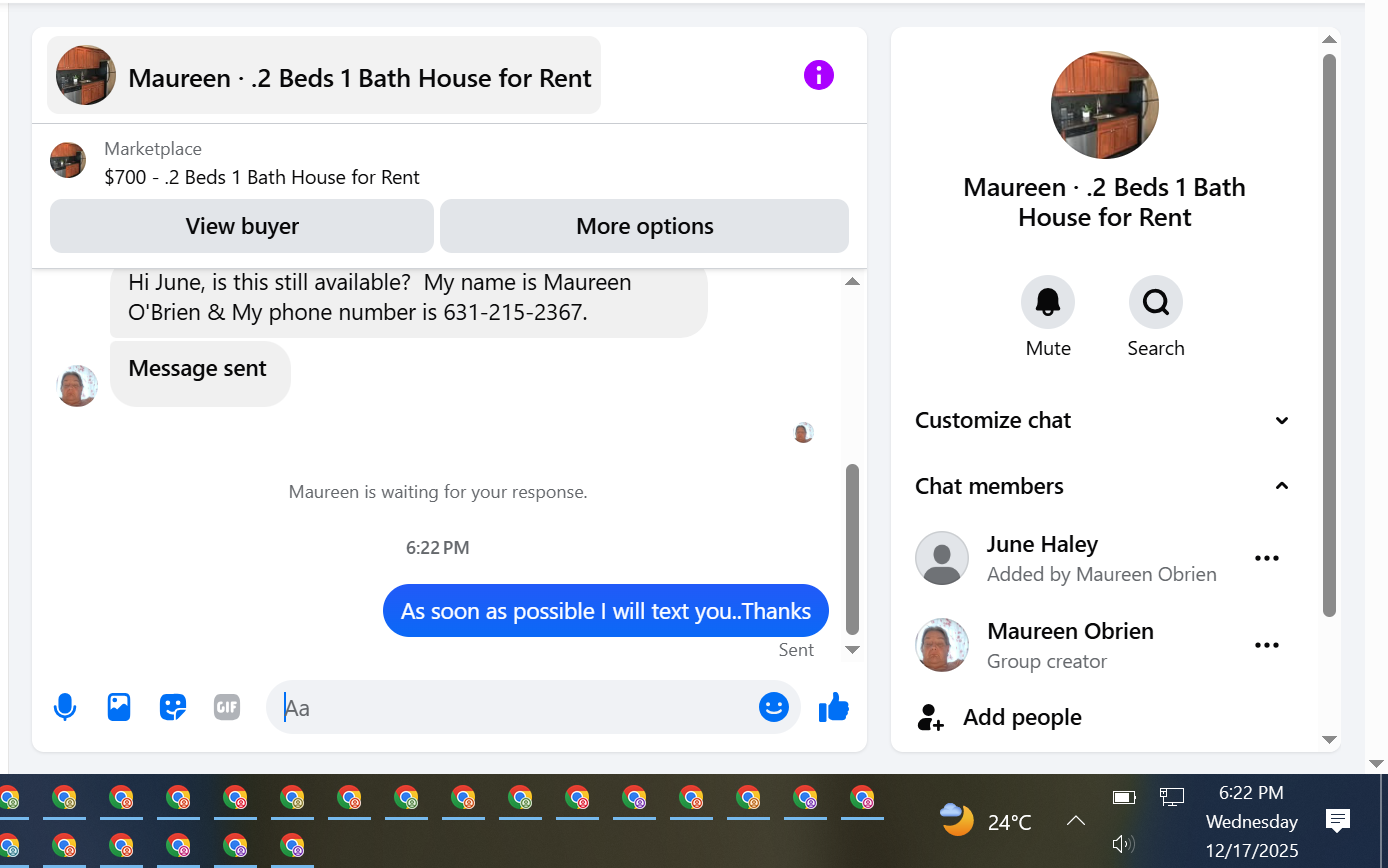Collapse the Chat members section
1388x868 pixels.
[x=1103, y=486]
